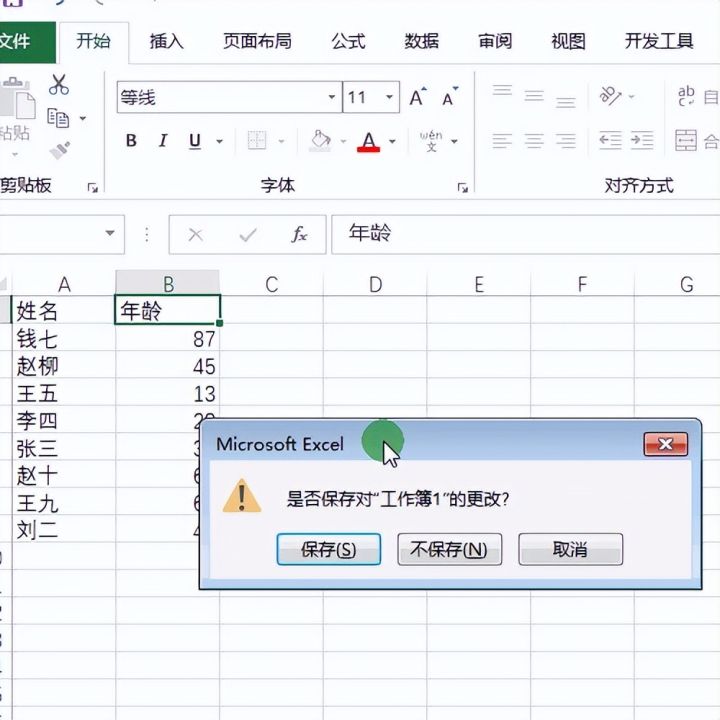The width and height of the screenshot is (720, 720).
Task: Click the cell borders icon
Action: (x=257, y=141)
